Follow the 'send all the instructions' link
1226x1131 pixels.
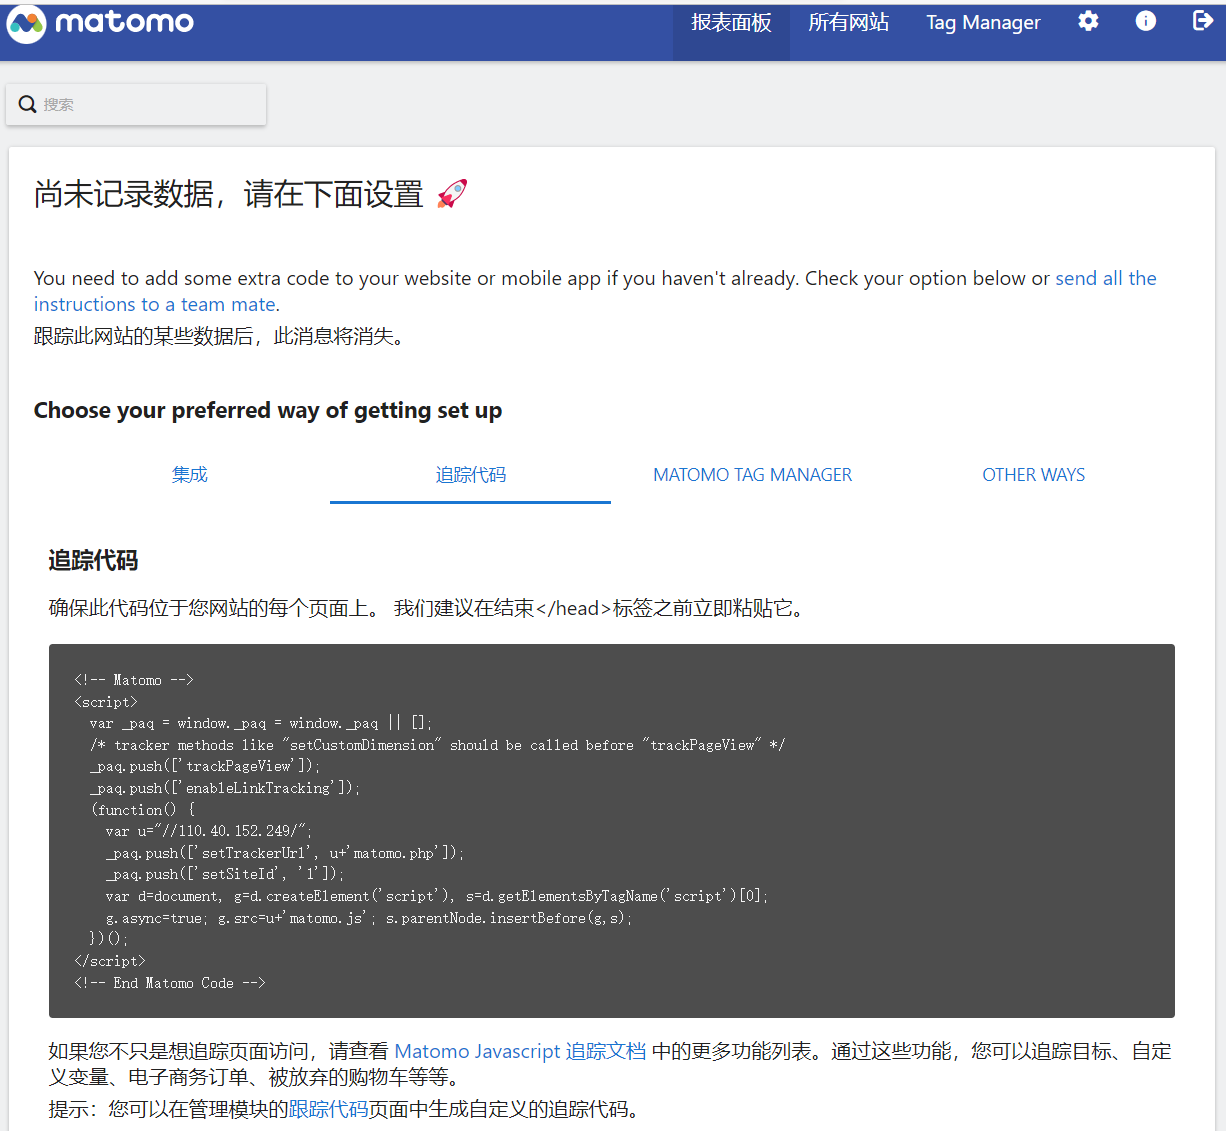click(595, 291)
